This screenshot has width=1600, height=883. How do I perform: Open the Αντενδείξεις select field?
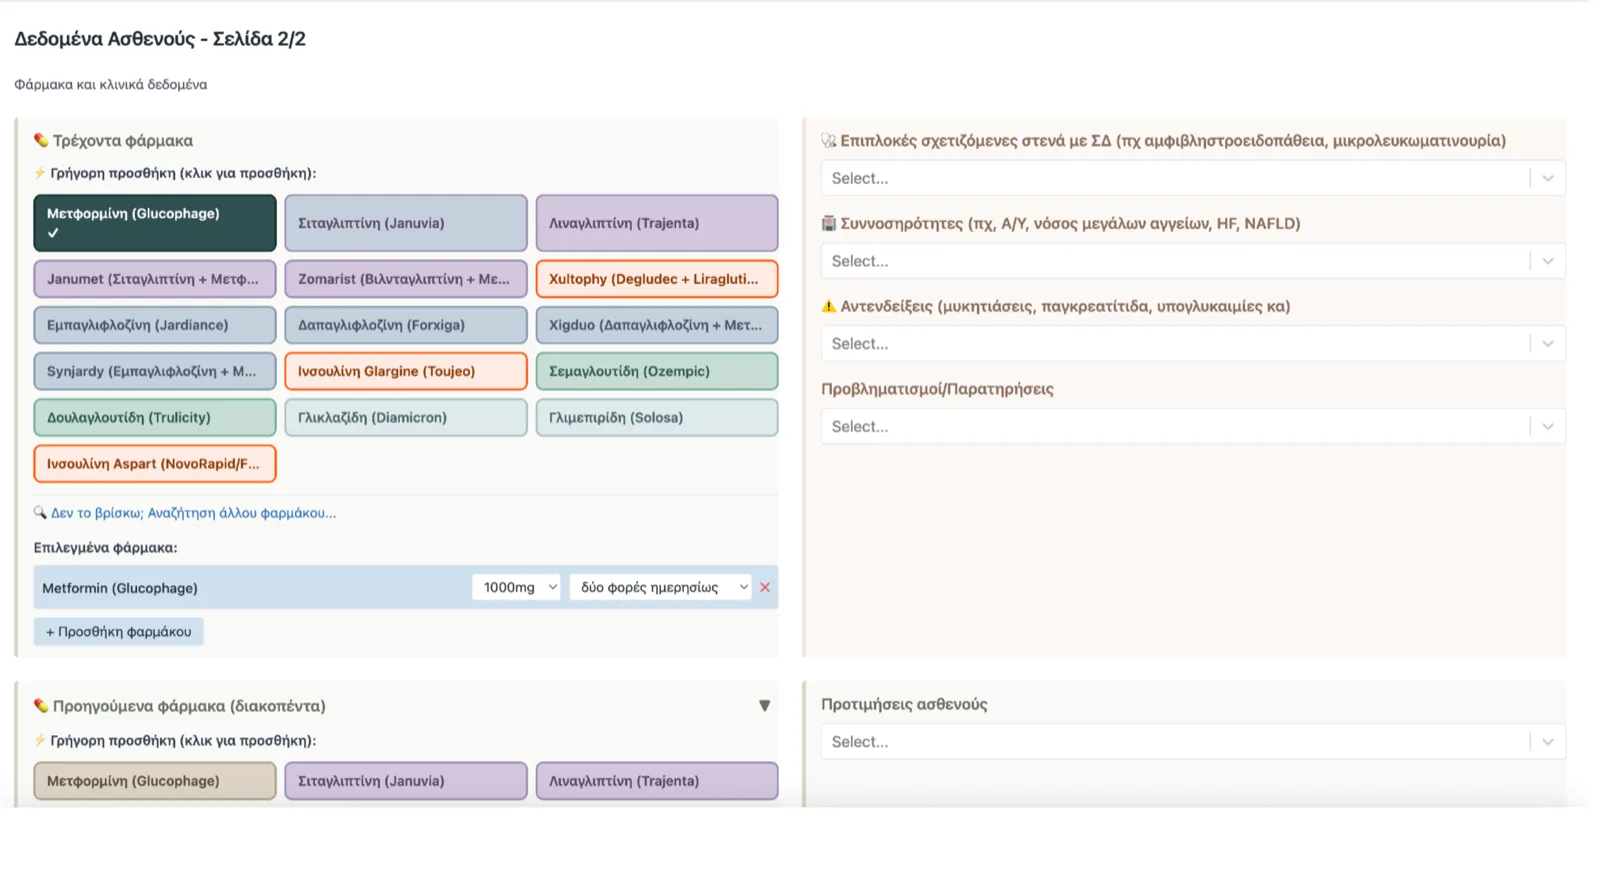tap(1193, 343)
